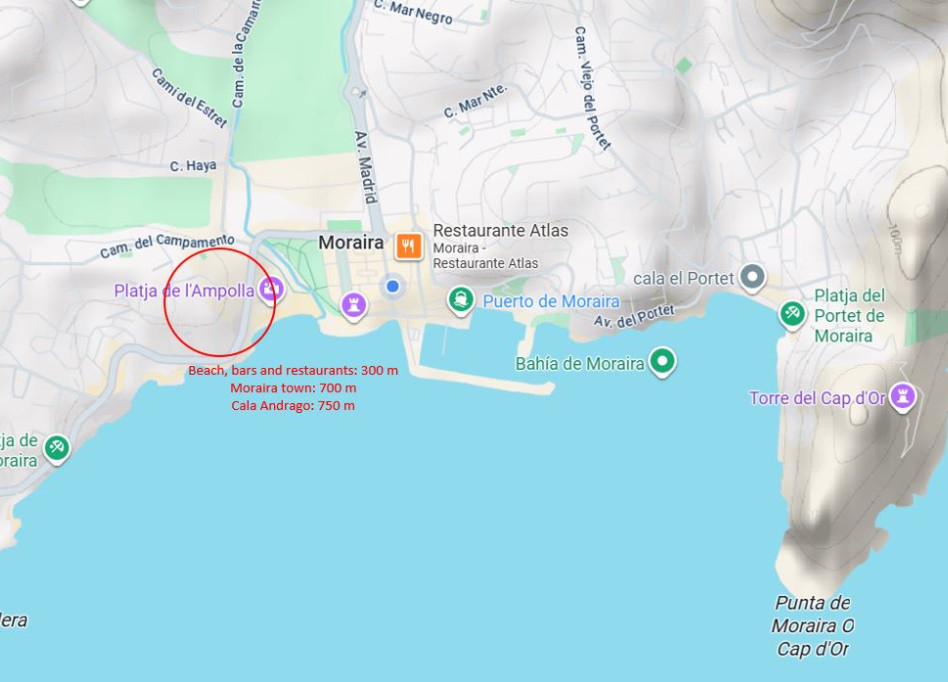The height and width of the screenshot is (682, 948).
Task: Click the purple Platja de l'Ampolla camera pin
Action: [x=271, y=290]
